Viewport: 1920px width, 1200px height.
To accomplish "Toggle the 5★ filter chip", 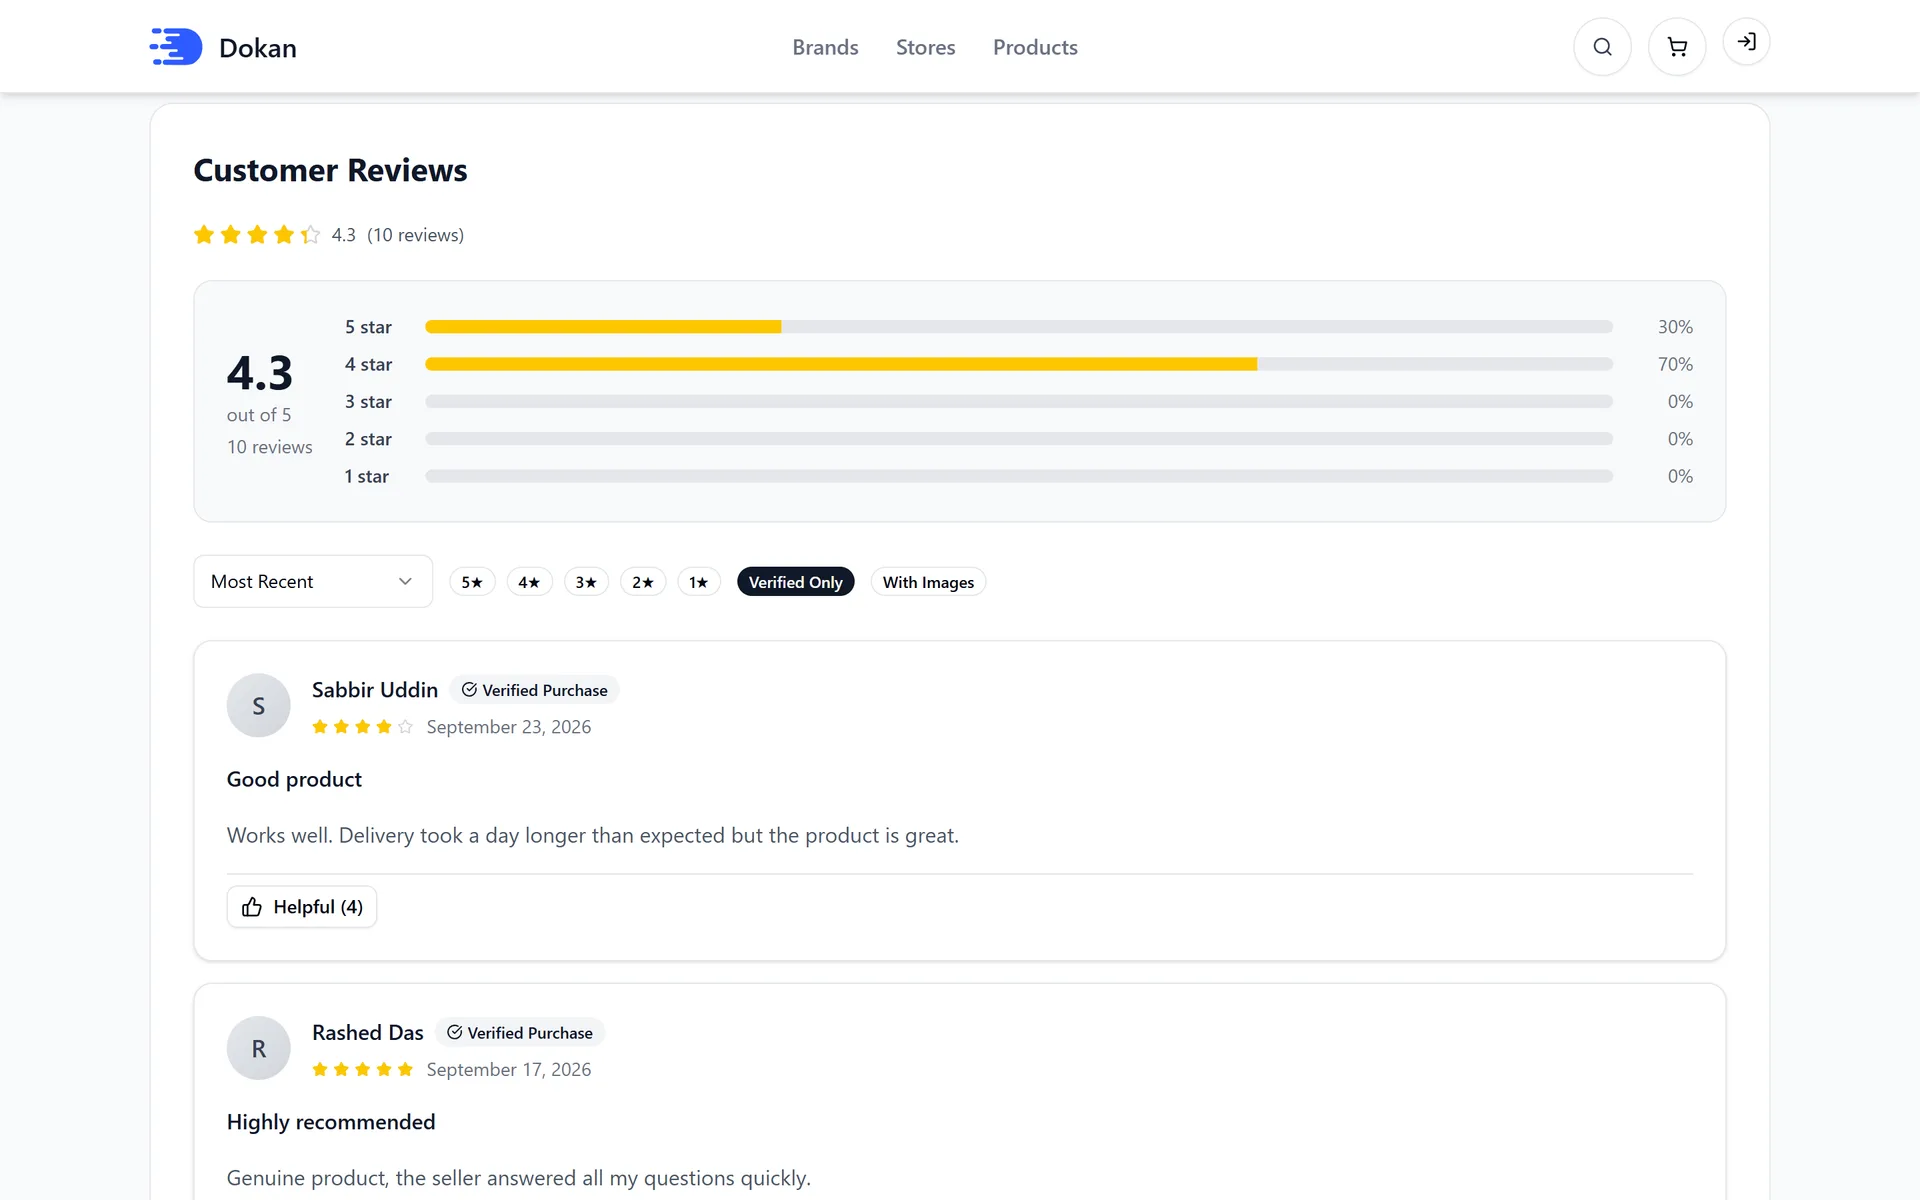I will click(x=472, y=582).
